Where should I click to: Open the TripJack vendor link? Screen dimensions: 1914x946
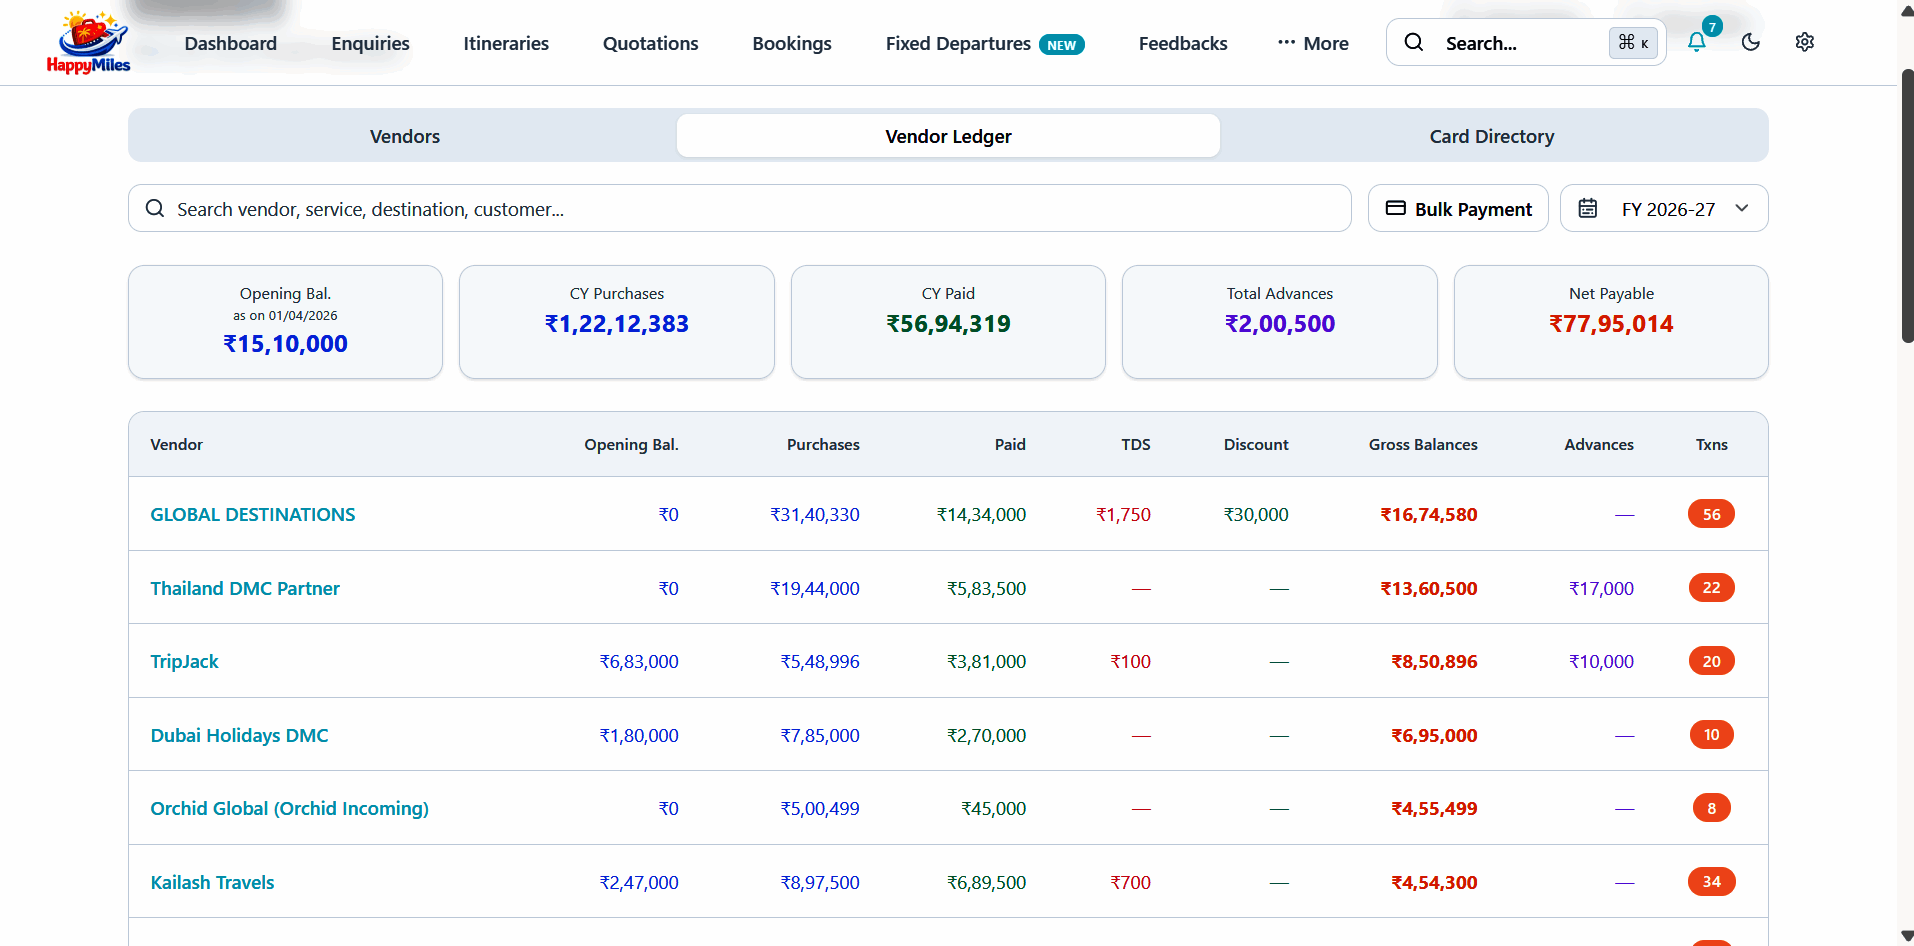coord(184,661)
